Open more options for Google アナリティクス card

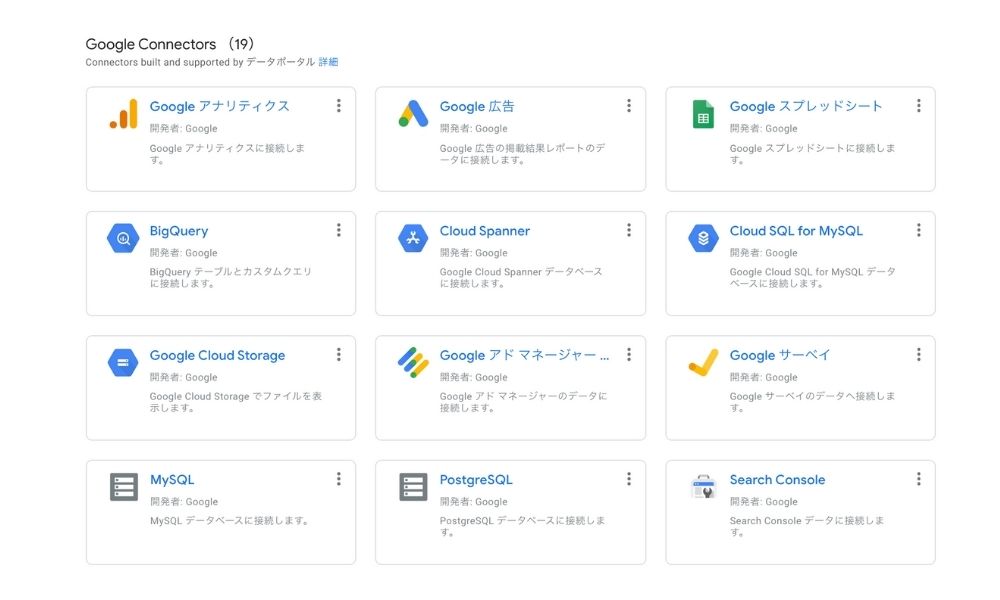point(339,106)
